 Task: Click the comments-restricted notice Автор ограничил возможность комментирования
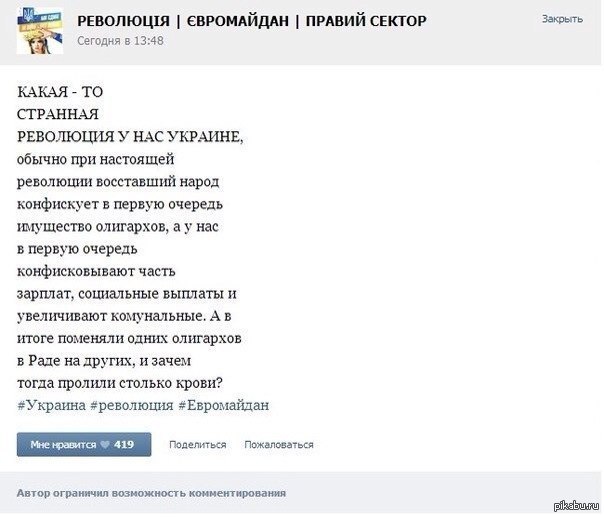tap(151, 492)
